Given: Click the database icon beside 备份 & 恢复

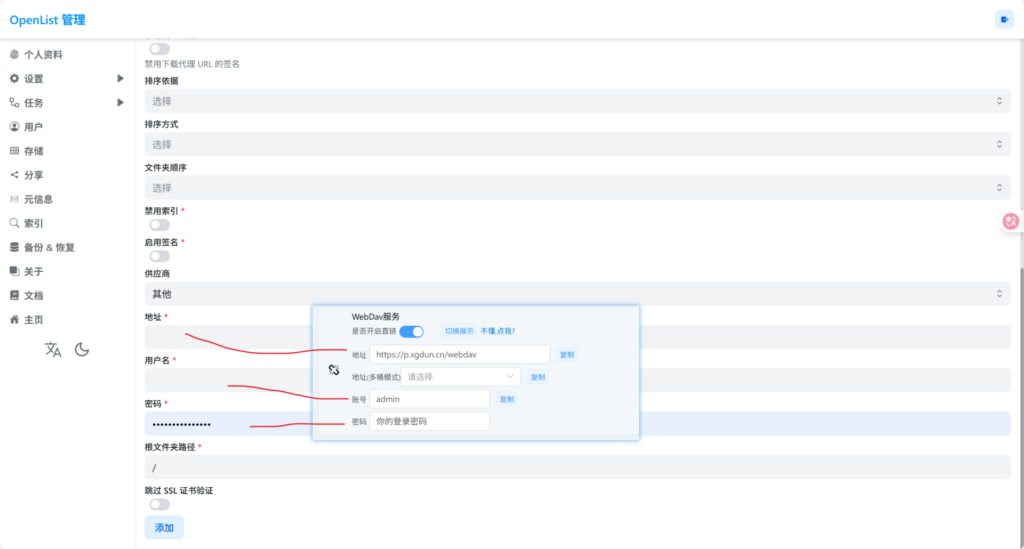Looking at the screenshot, I should pos(14,247).
